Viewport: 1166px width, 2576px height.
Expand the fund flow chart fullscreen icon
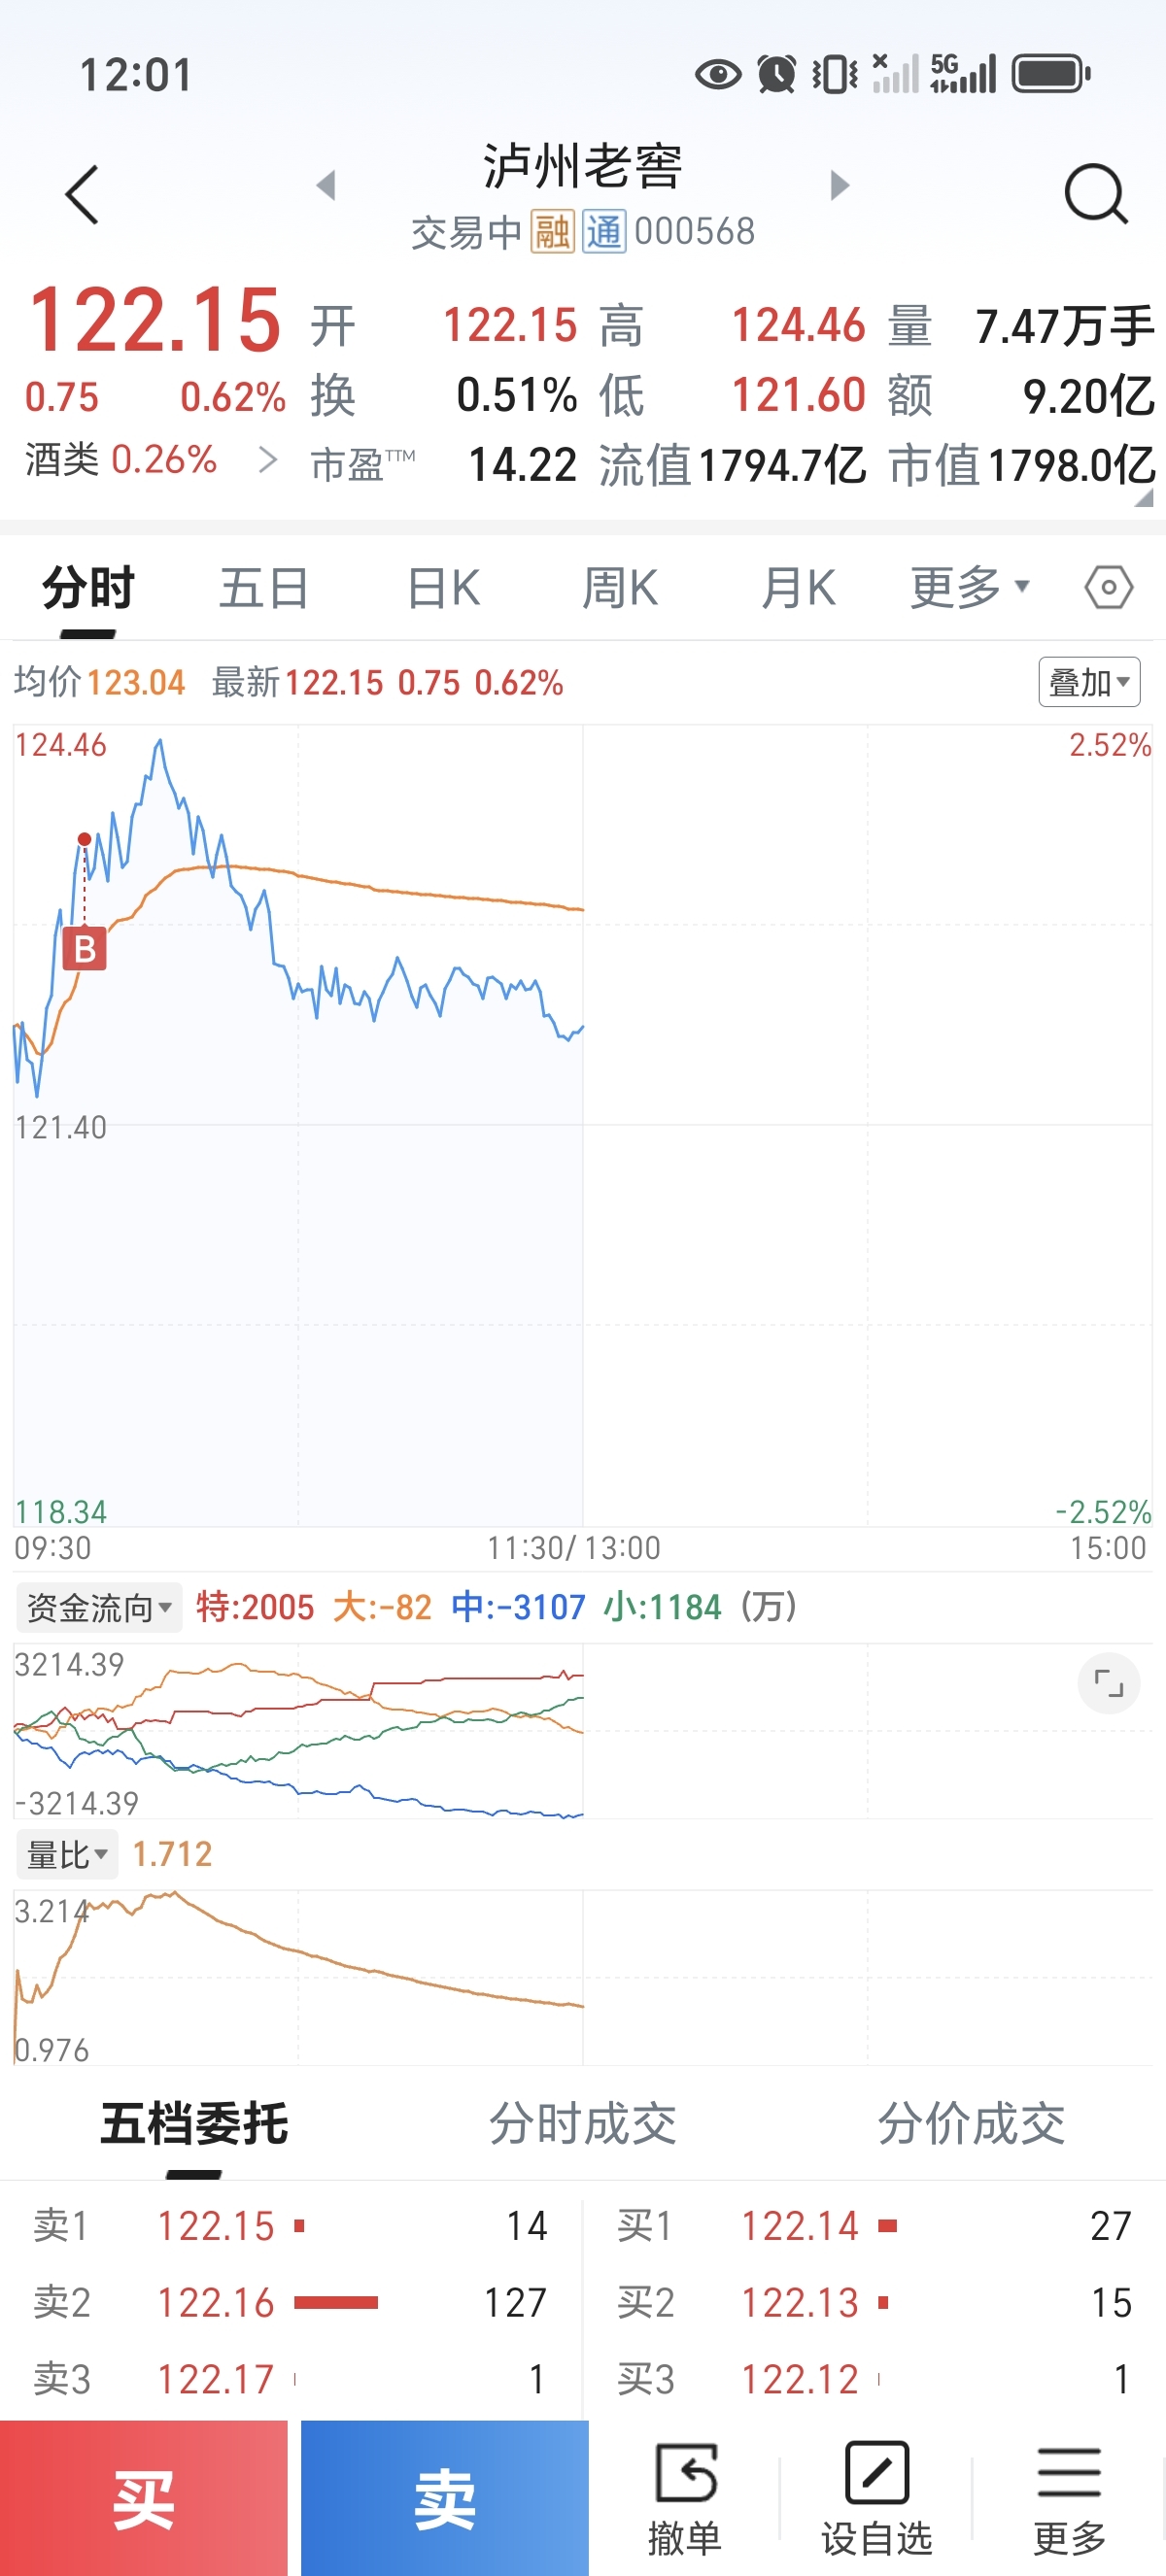coord(1108,1683)
